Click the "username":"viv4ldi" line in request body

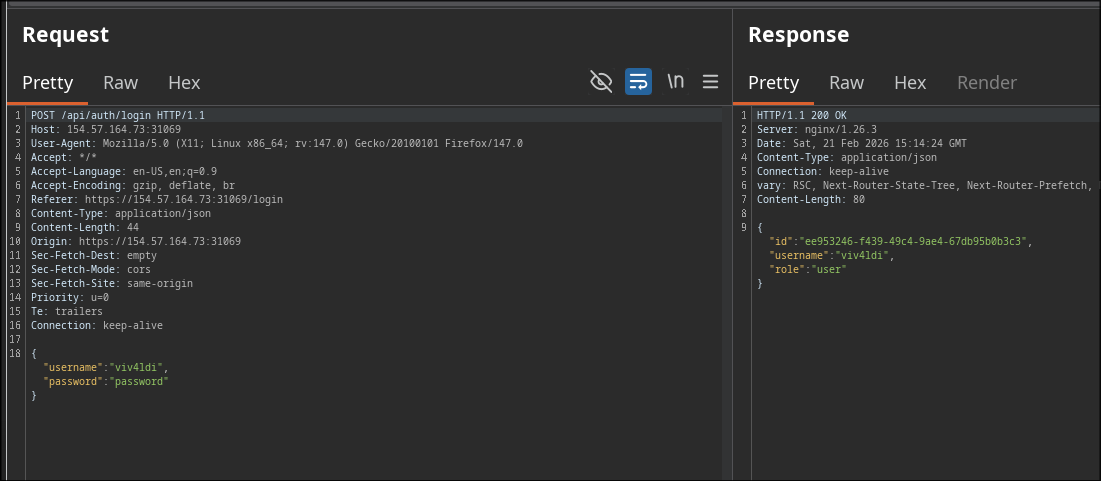106,367
